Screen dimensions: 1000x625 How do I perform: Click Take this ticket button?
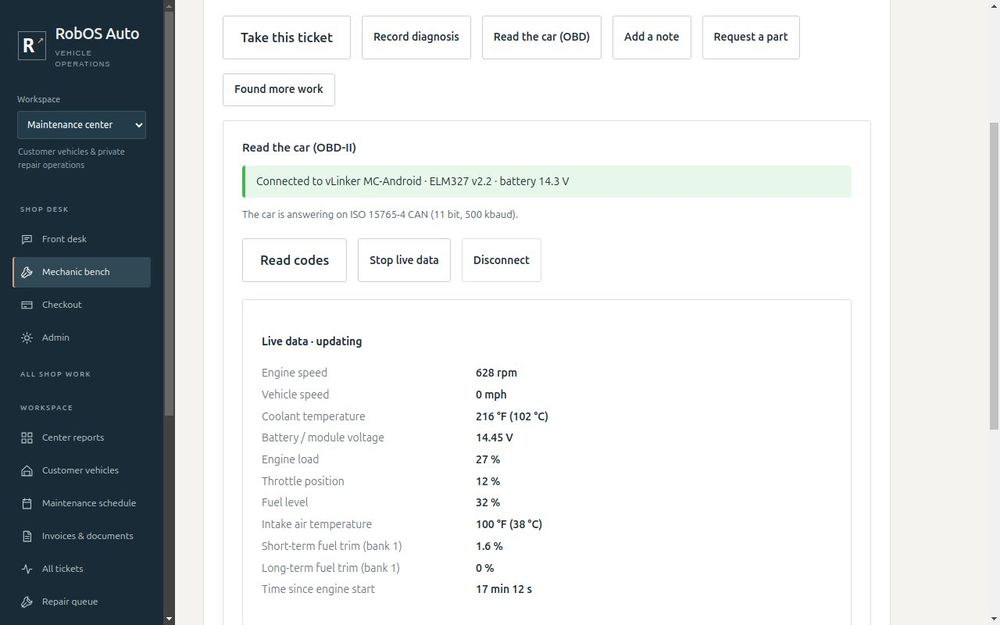(286, 38)
